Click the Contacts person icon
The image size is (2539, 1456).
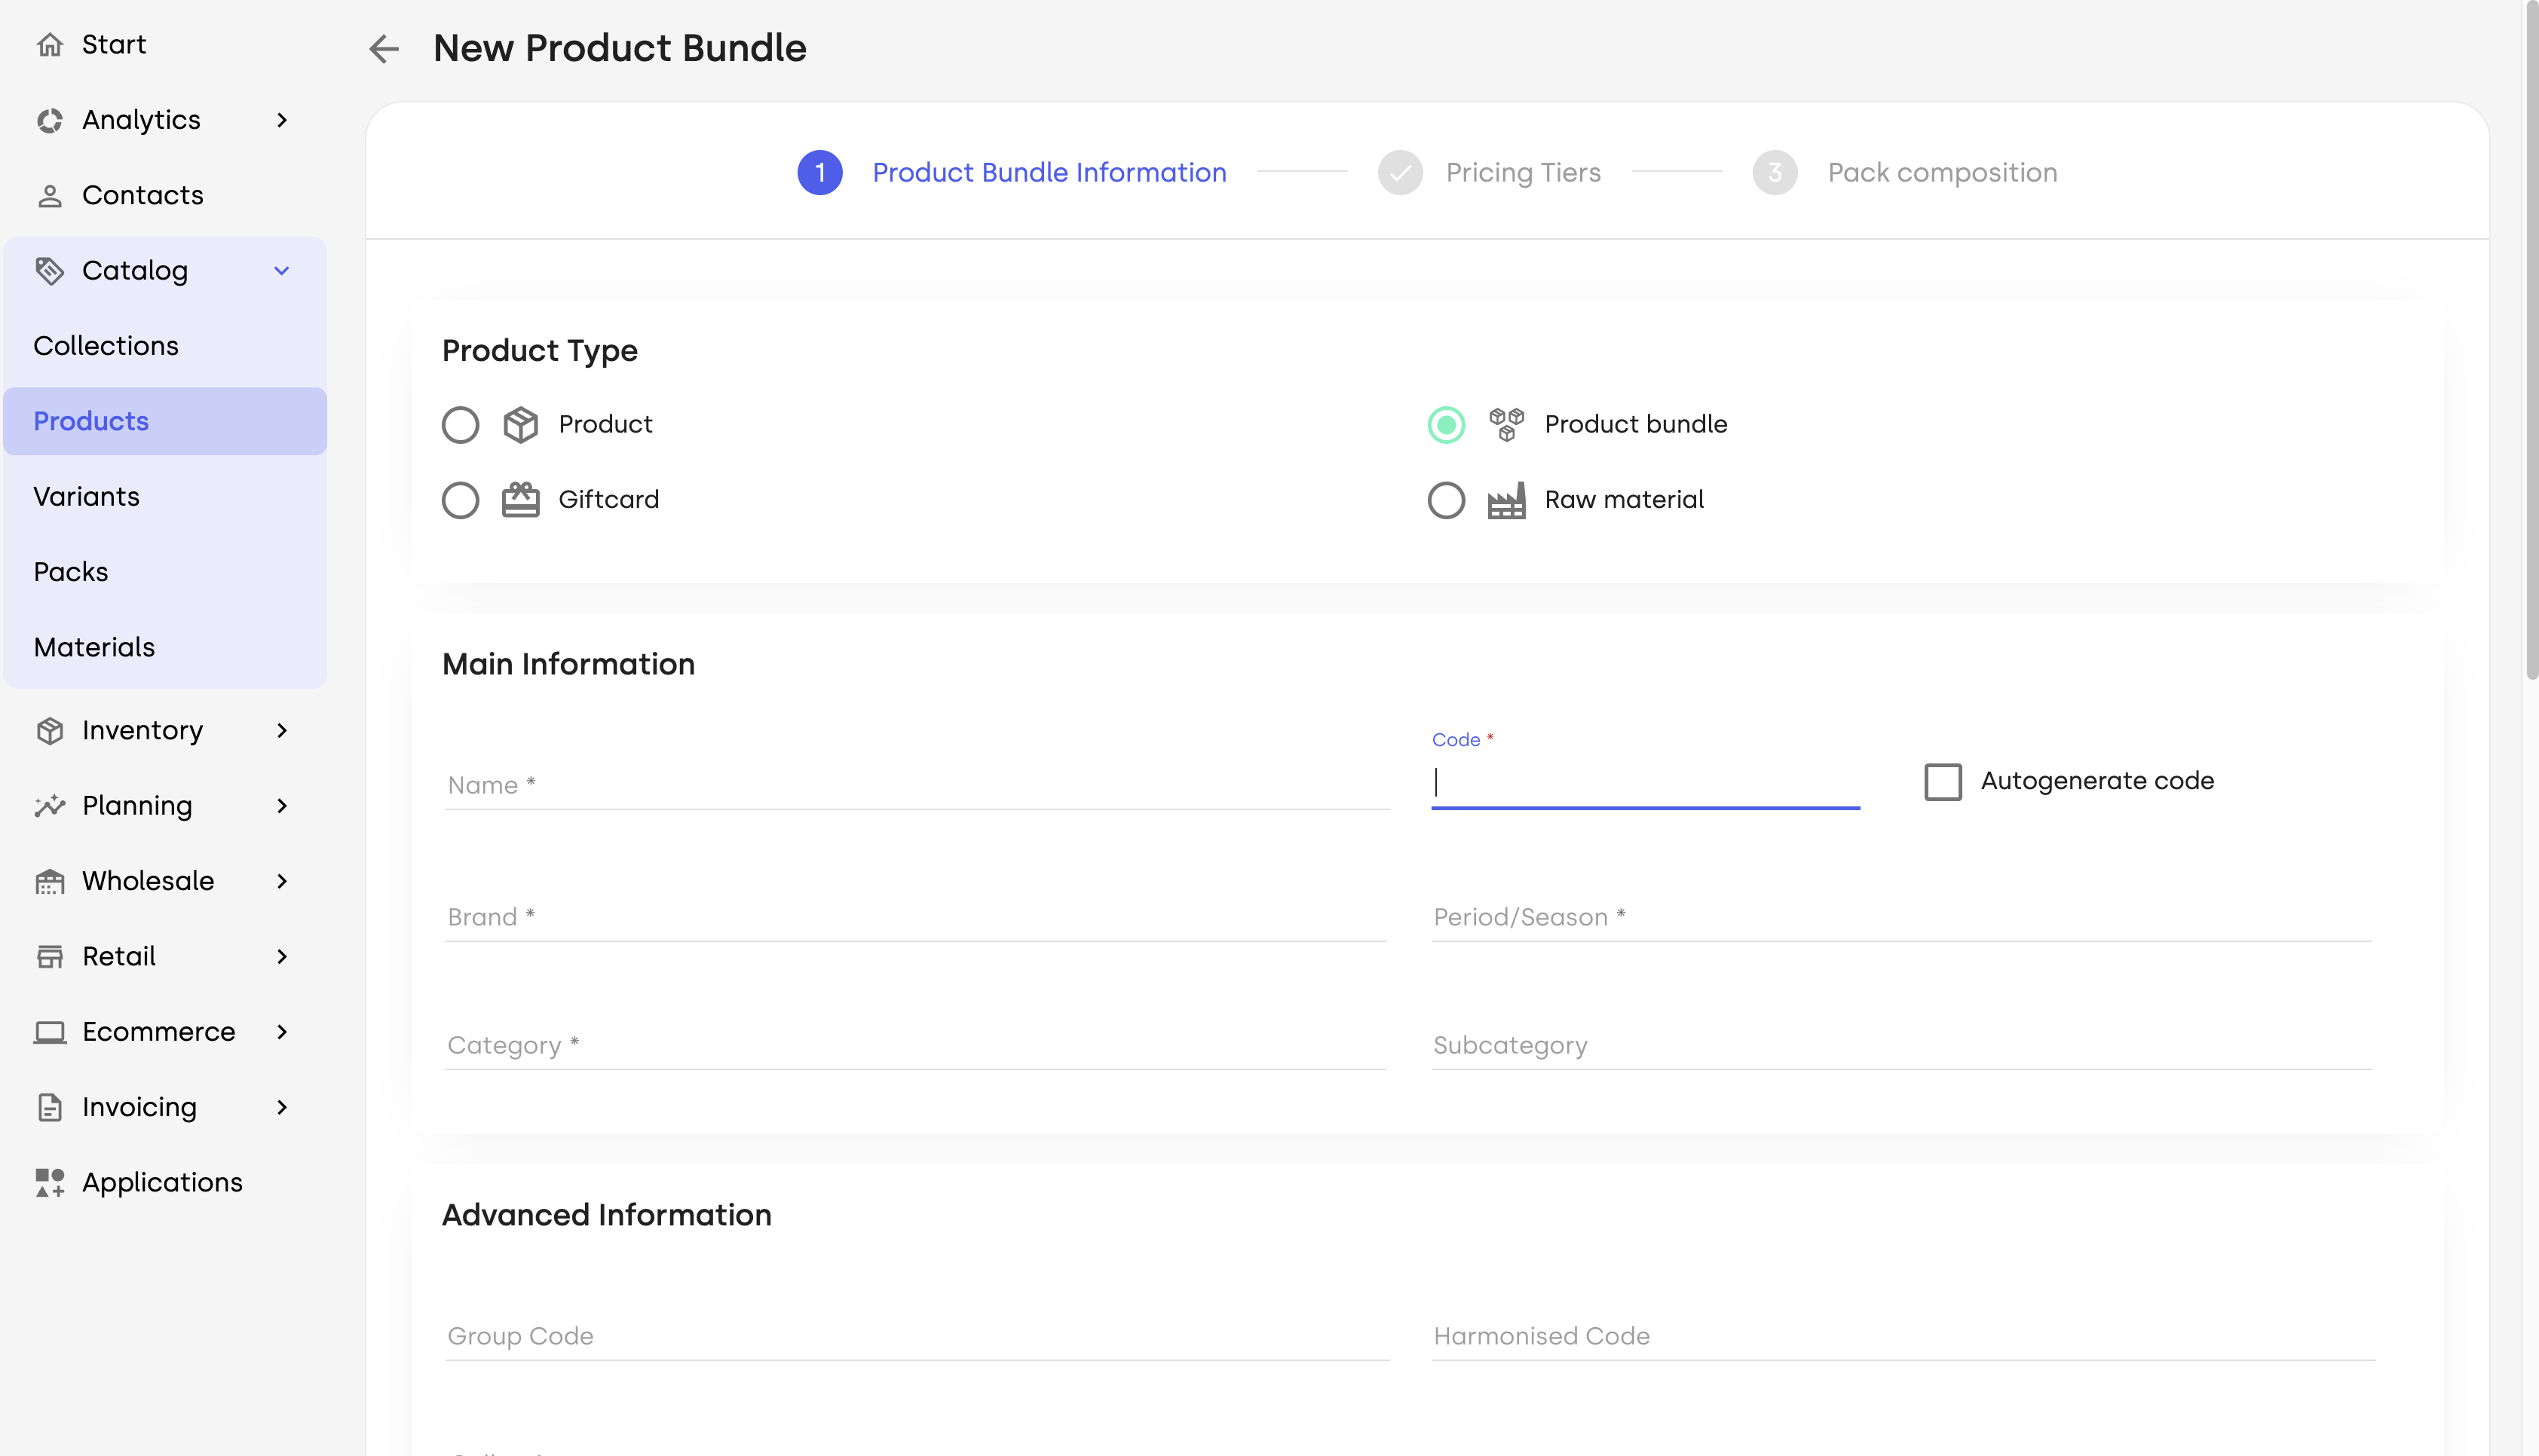pyautogui.click(x=50, y=195)
